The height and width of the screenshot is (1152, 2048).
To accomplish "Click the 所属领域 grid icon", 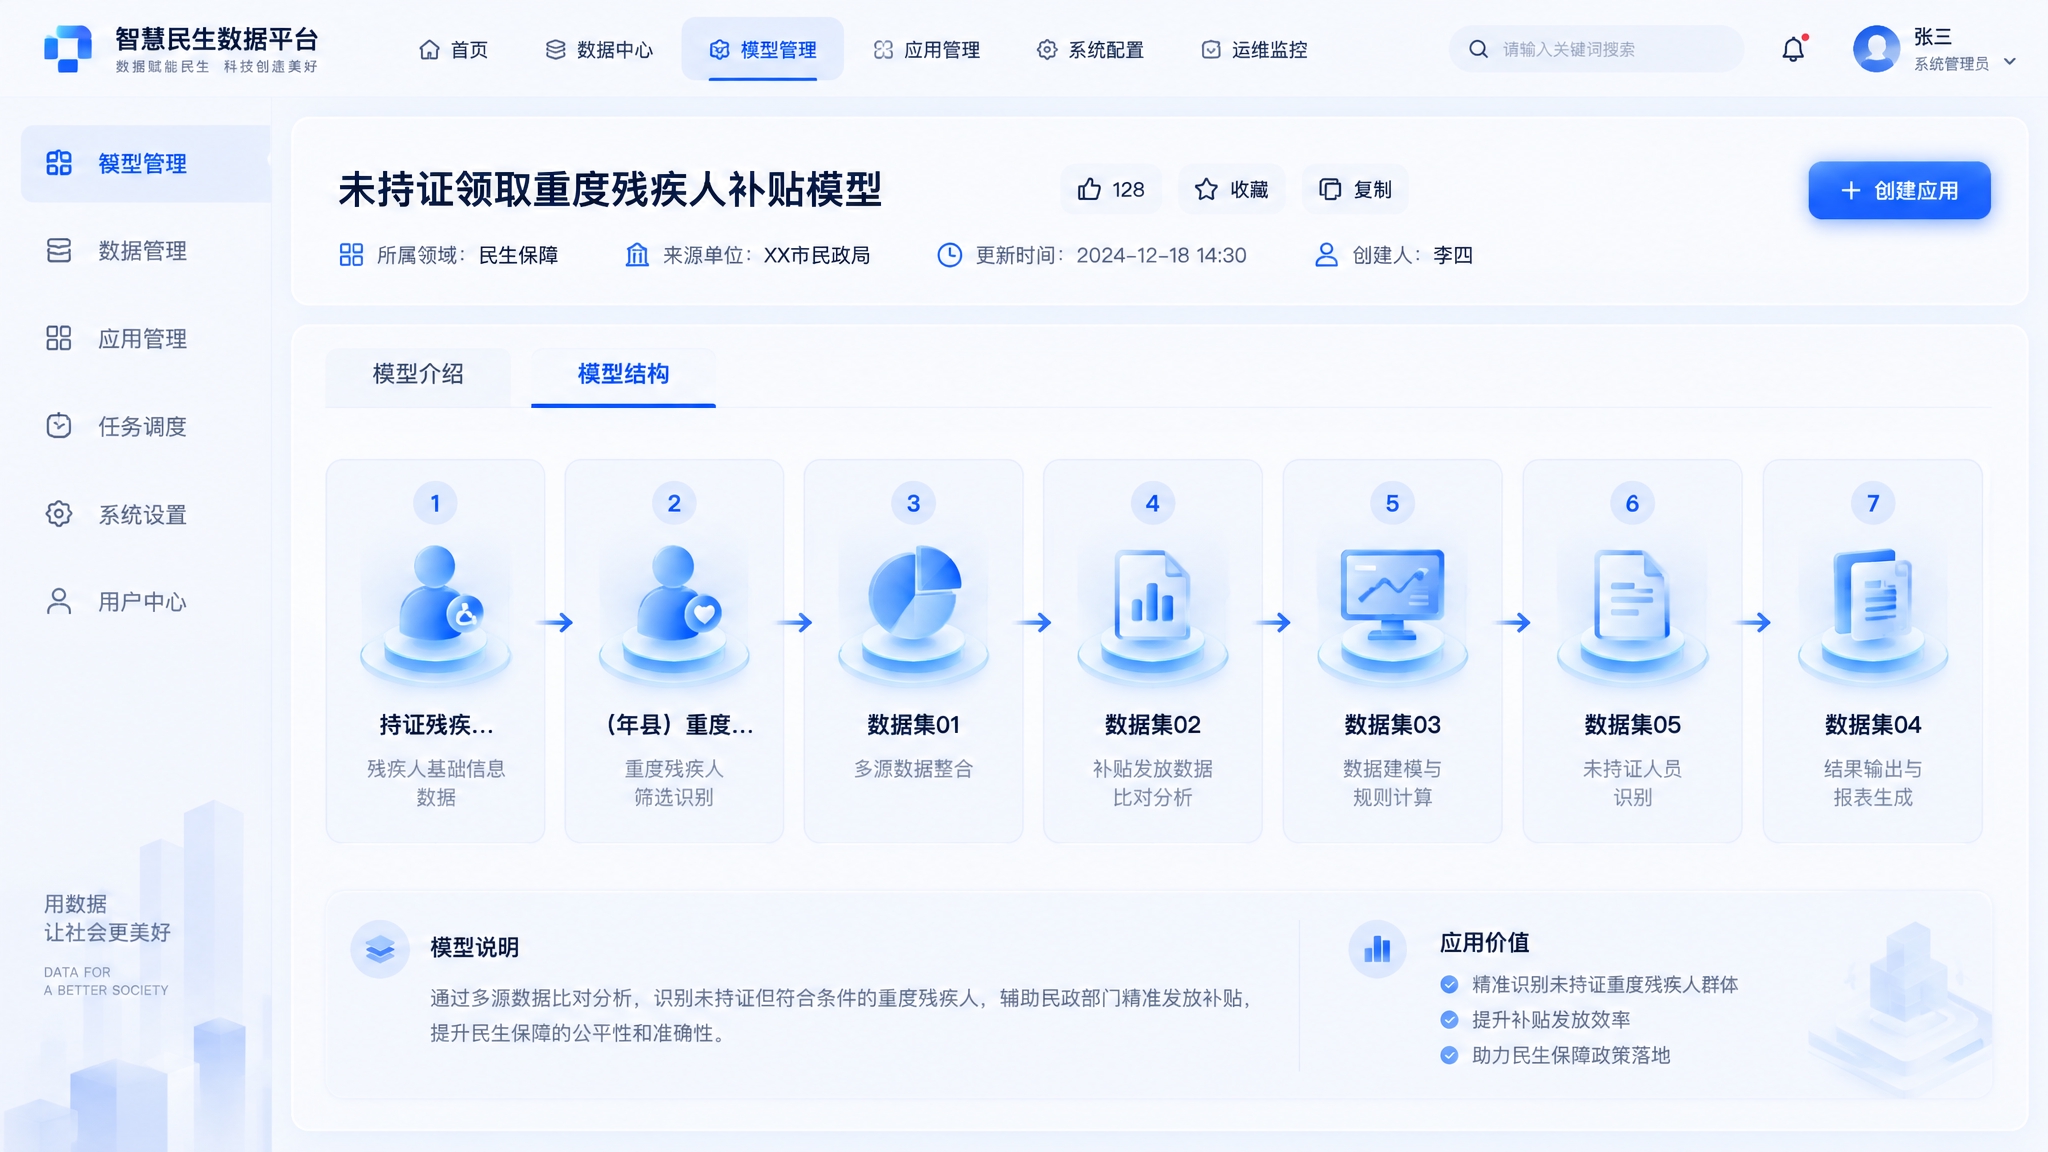I will (x=351, y=255).
